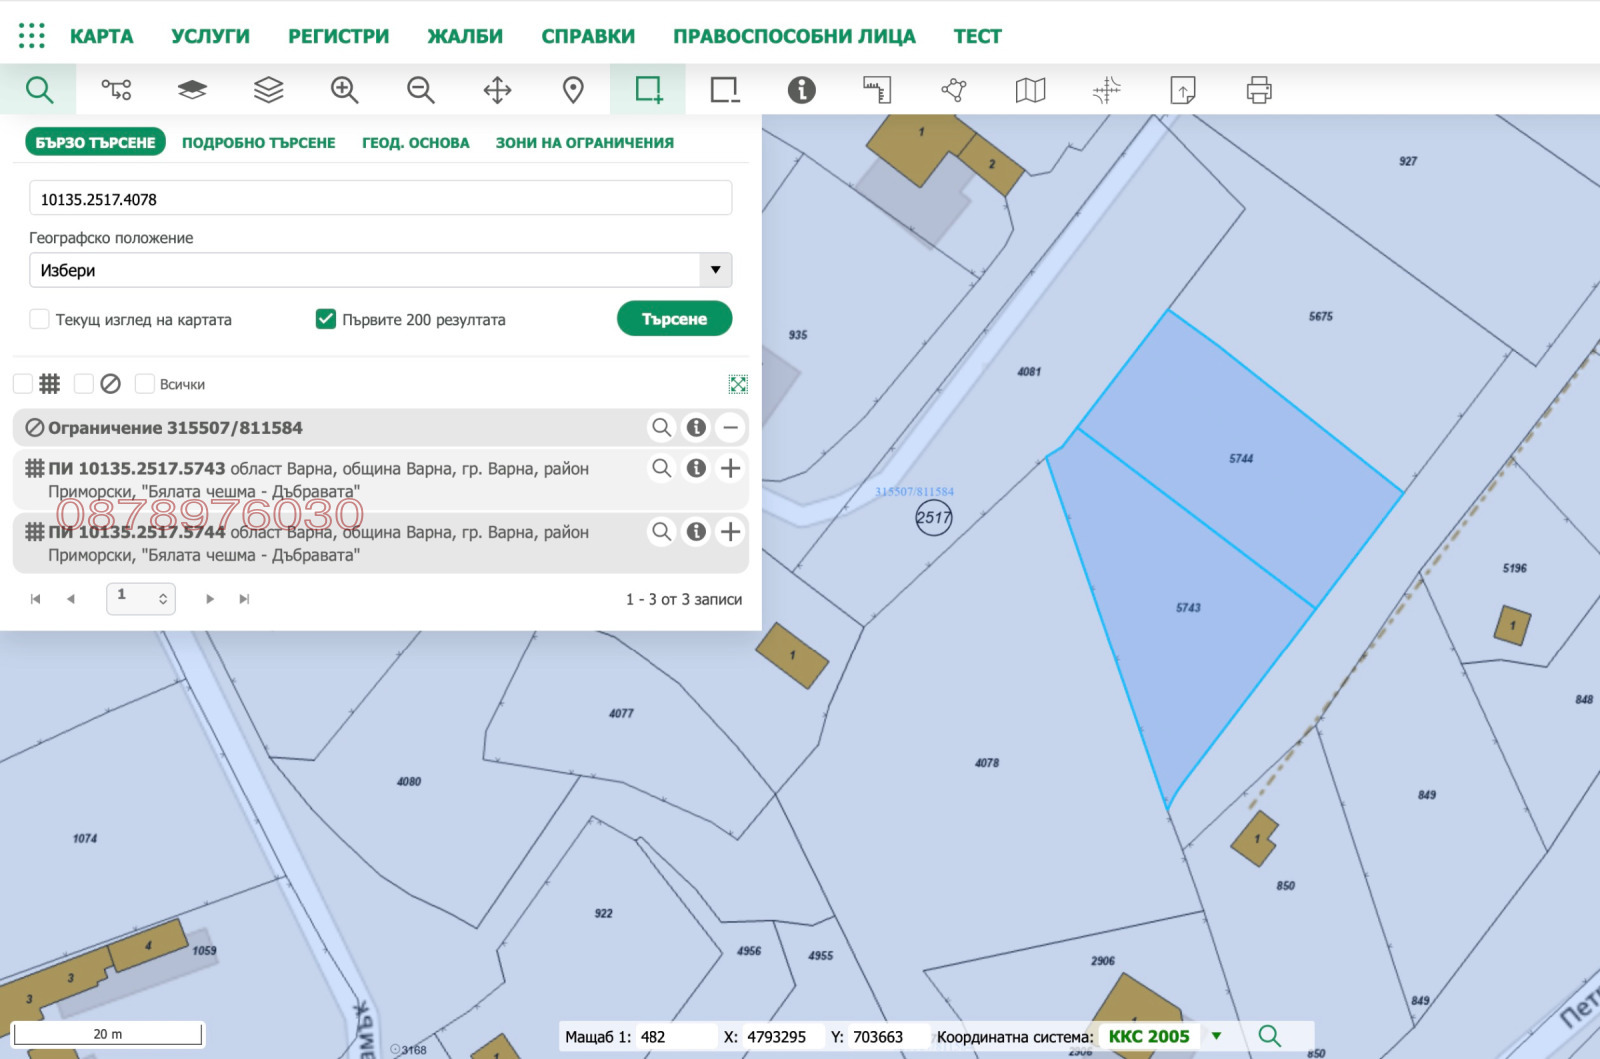This screenshot has width=1600, height=1059.
Task: Open the layers stack panel icon
Action: (268, 90)
